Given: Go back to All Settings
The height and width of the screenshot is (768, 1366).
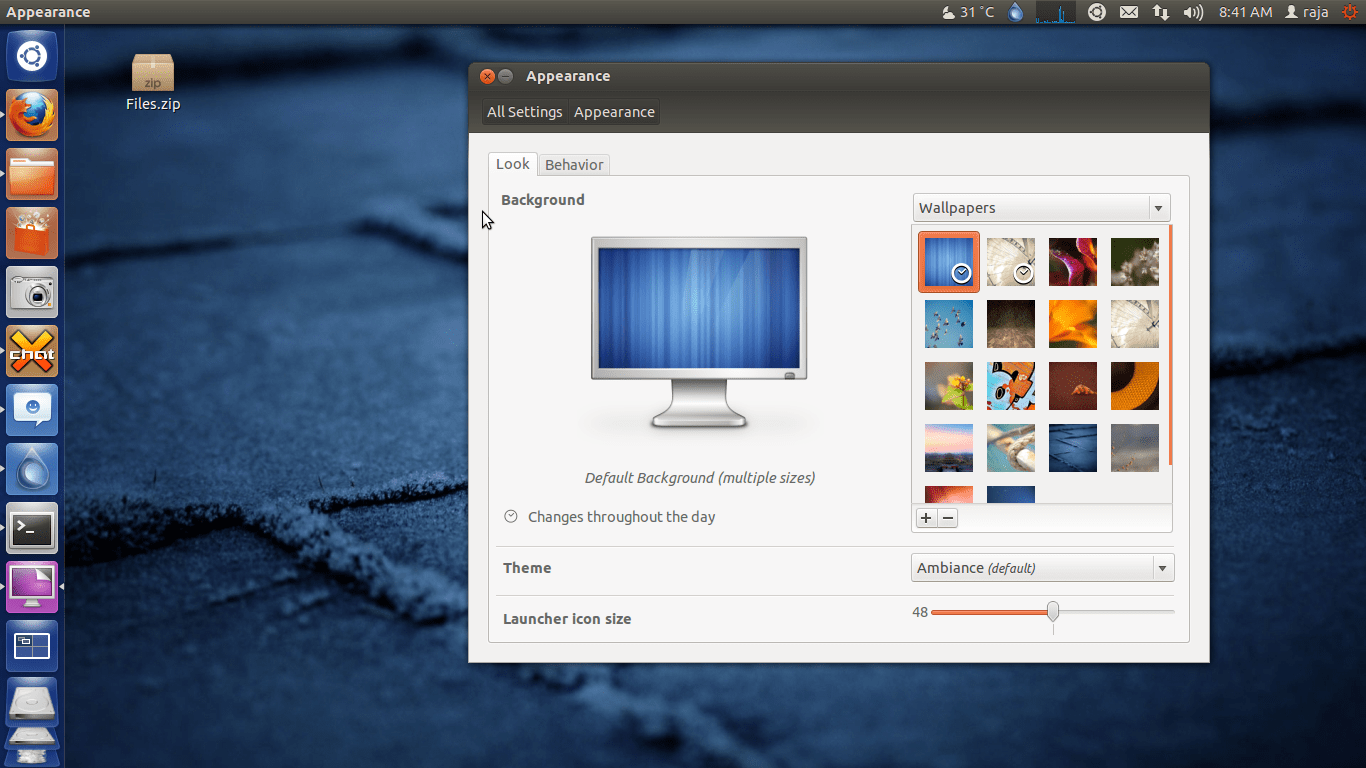Looking at the screenshot, I should coord(524,112).
